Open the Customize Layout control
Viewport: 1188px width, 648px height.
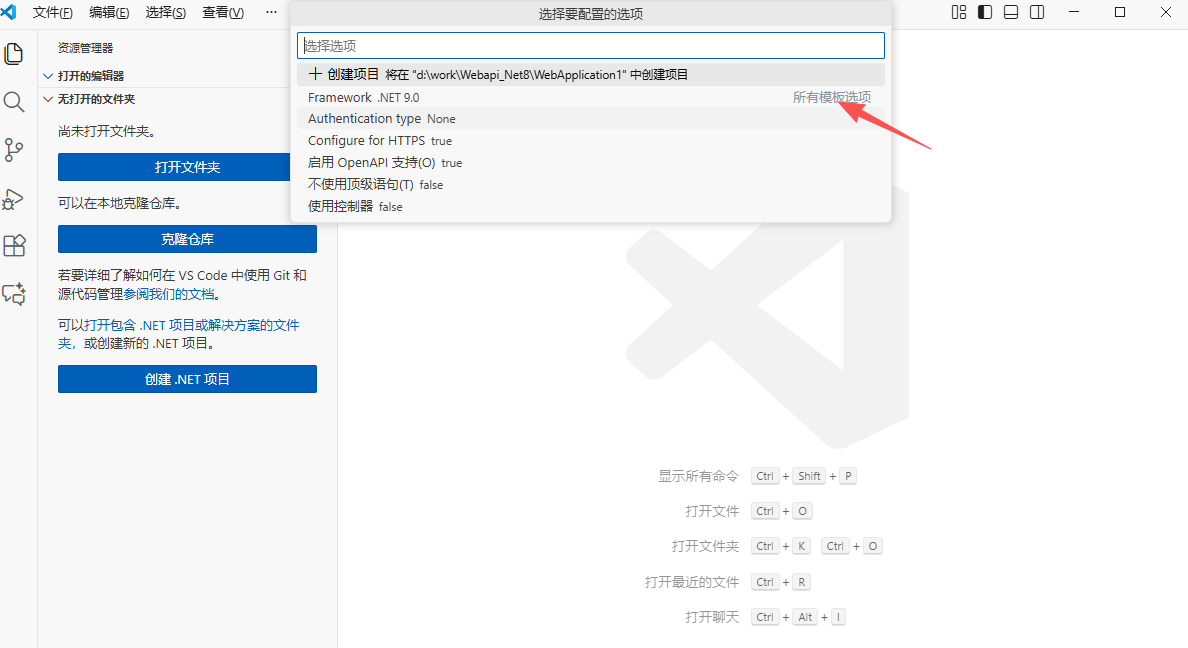(x=958, y=12)
